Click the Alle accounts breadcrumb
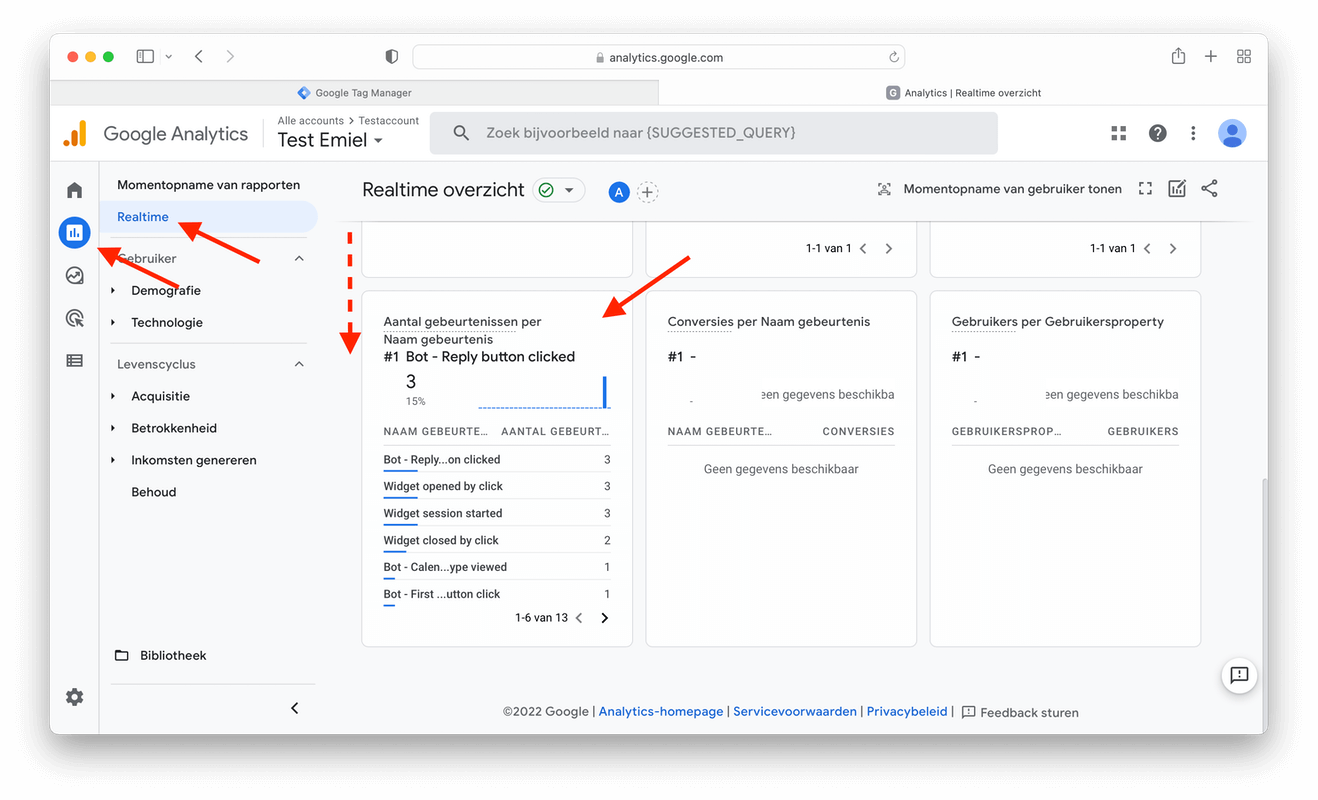Viewport: 1318px width, 800px height. tap(310, 121)
